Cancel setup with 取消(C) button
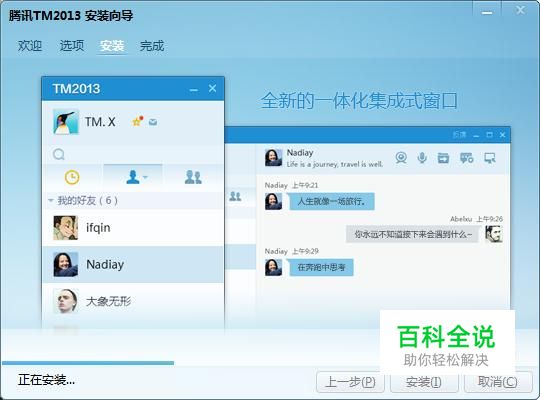The height and width of the screenshot is (400, 540). [x=498, y=382]
